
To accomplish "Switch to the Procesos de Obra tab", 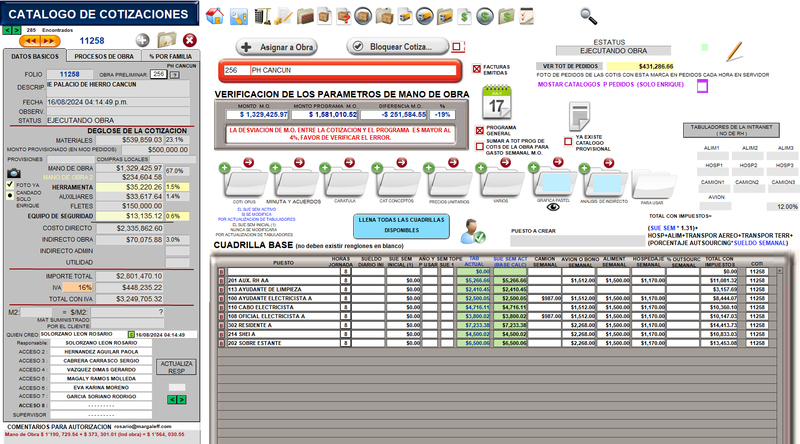I will (105, 56).
